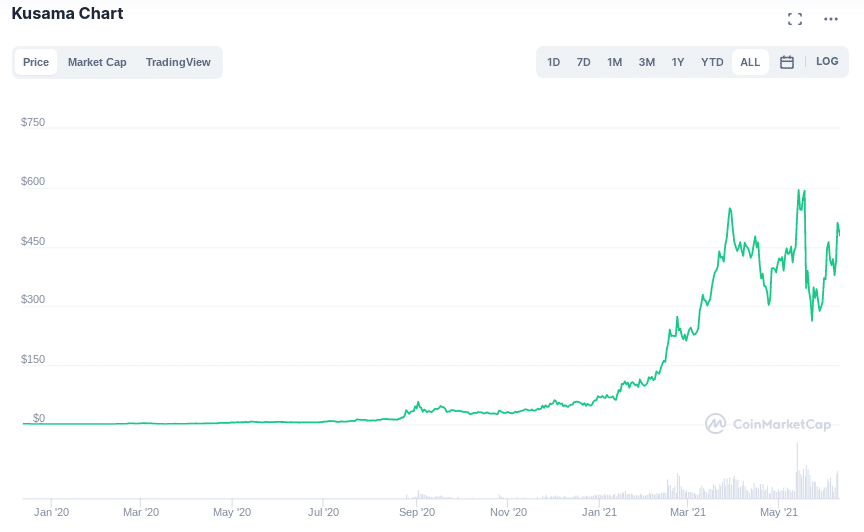Select the YTD time range
Viewport: 864px width, 532px height.
[712, 62]
